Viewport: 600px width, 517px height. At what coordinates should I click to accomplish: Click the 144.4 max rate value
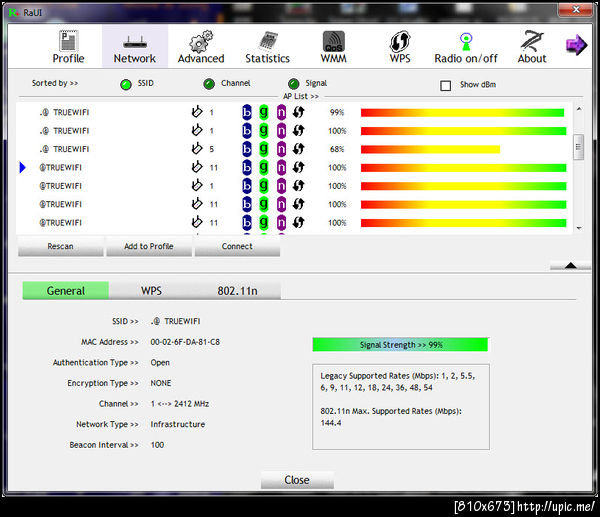(331, 423)
